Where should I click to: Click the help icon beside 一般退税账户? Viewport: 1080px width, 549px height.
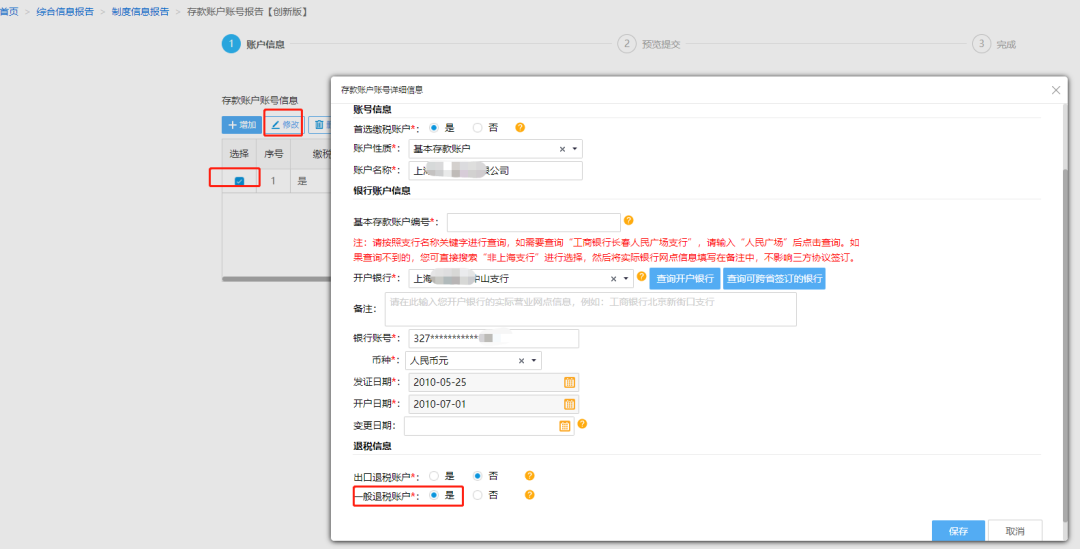pyautogui.click(x=530, y=495)
